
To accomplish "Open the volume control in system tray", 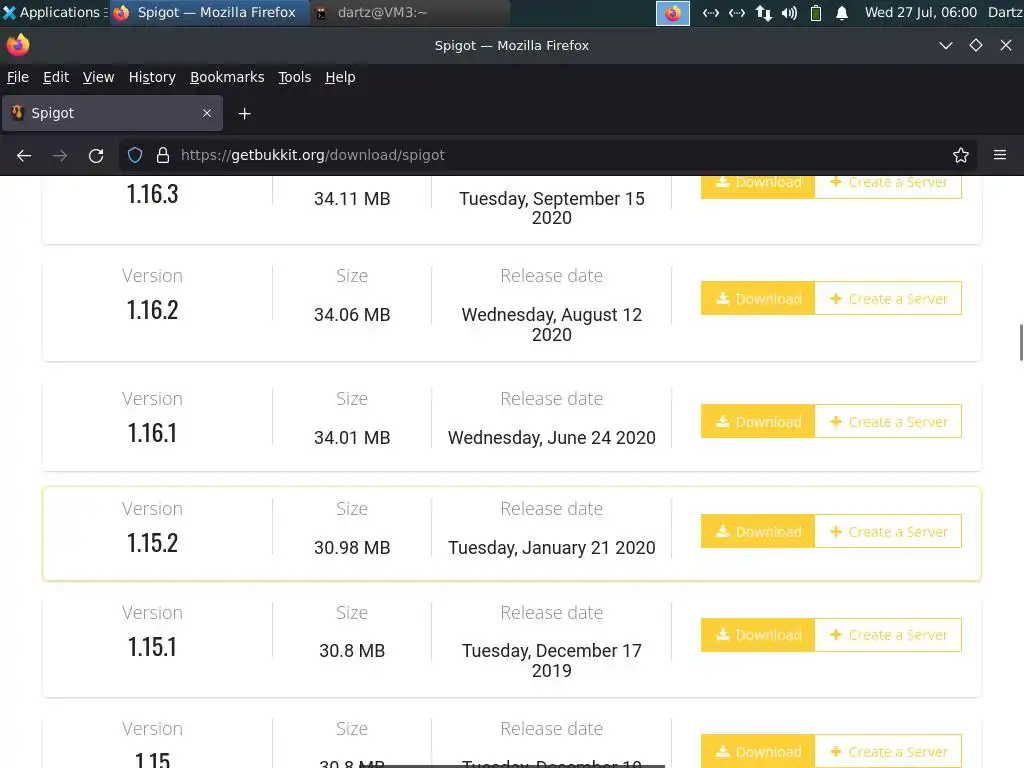I will (790, 13).
